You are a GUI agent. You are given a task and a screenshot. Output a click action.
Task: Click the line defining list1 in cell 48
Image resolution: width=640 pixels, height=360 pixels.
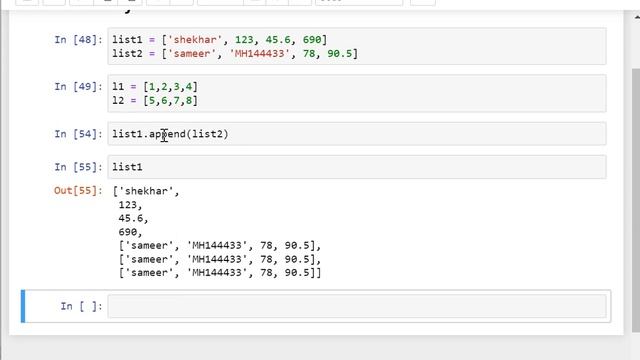click(220, 40)
